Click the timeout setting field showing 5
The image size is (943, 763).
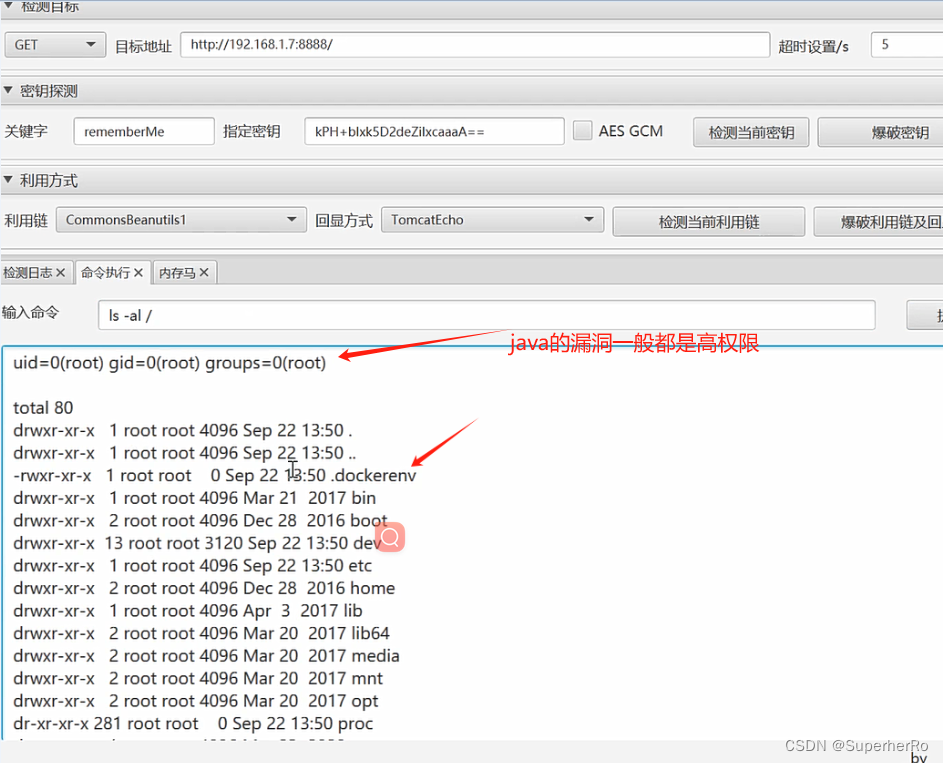(x=907, y=44)
